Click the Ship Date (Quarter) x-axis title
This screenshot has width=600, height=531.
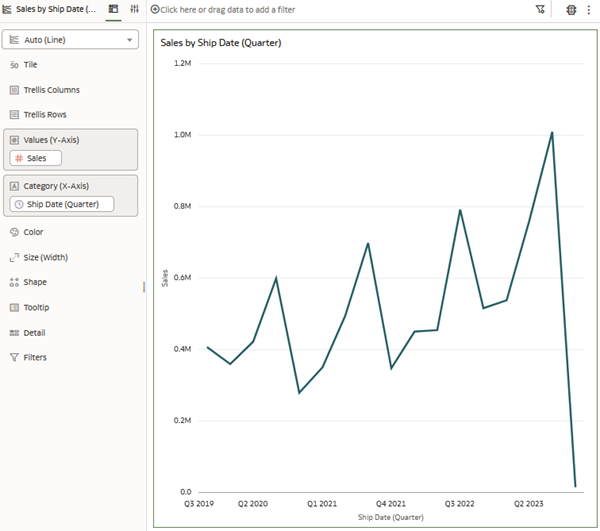[391, 517]
